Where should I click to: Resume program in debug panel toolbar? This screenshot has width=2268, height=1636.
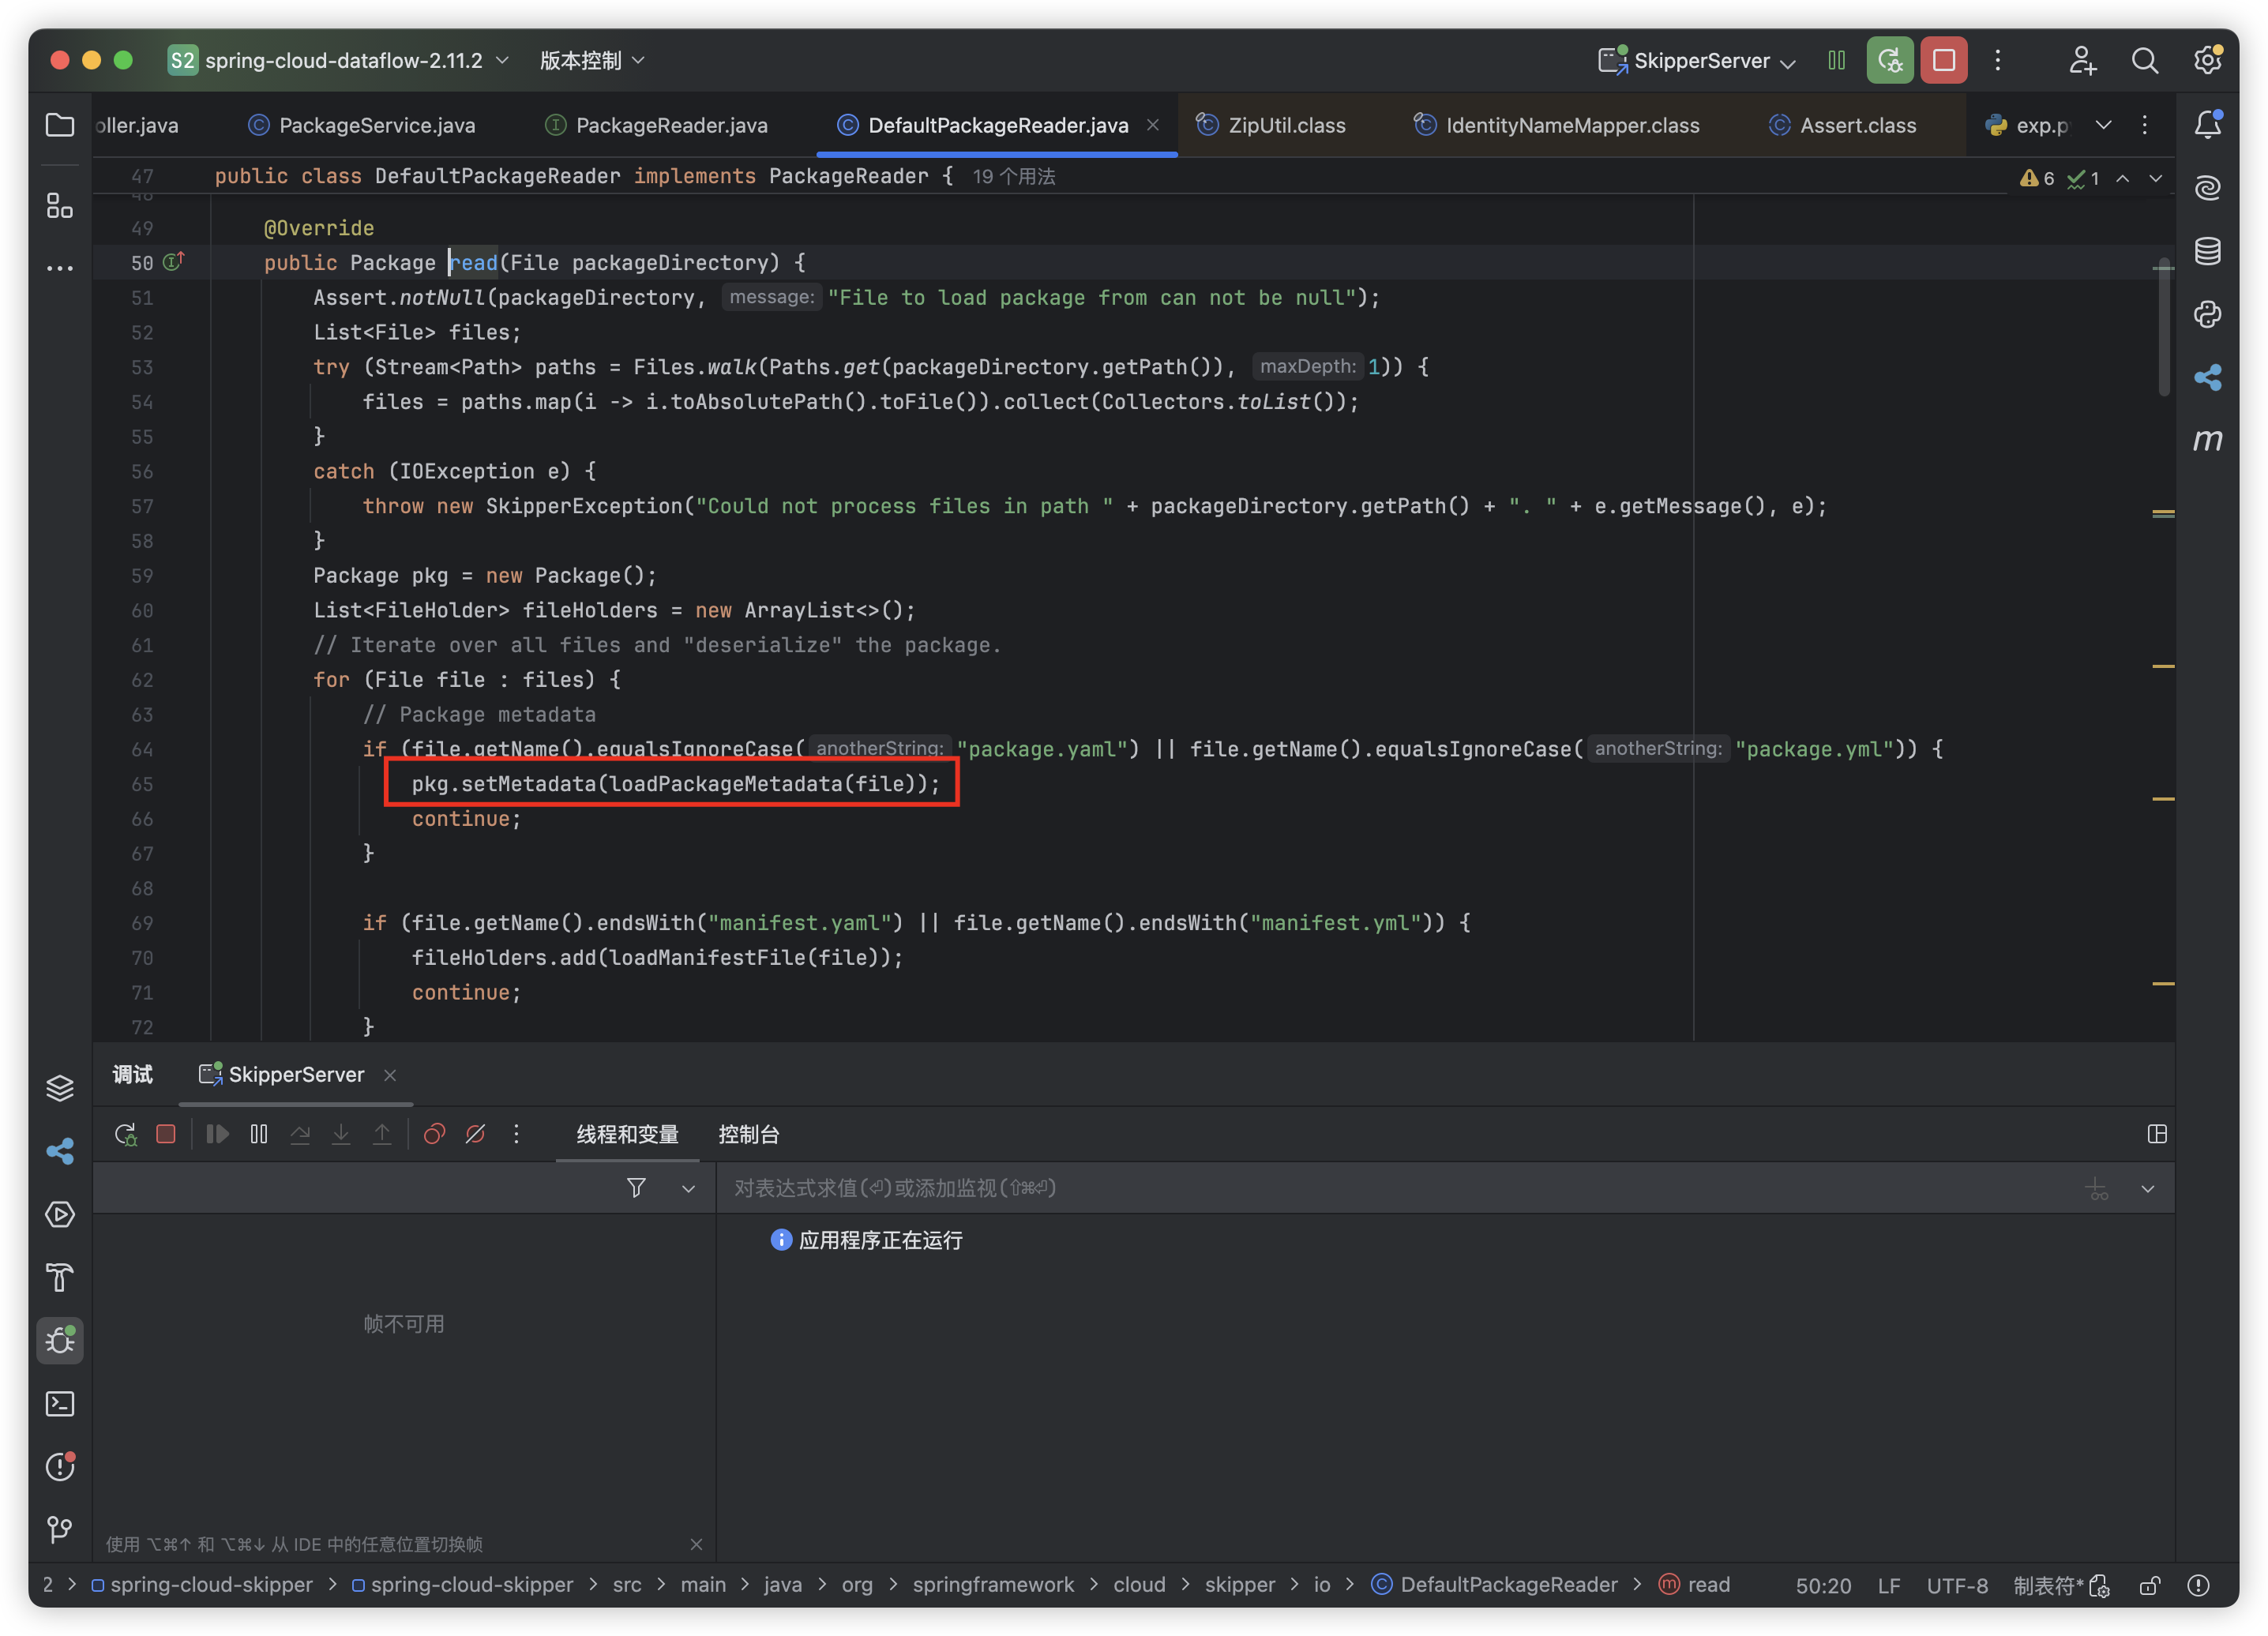click(x=217, y=1134)
